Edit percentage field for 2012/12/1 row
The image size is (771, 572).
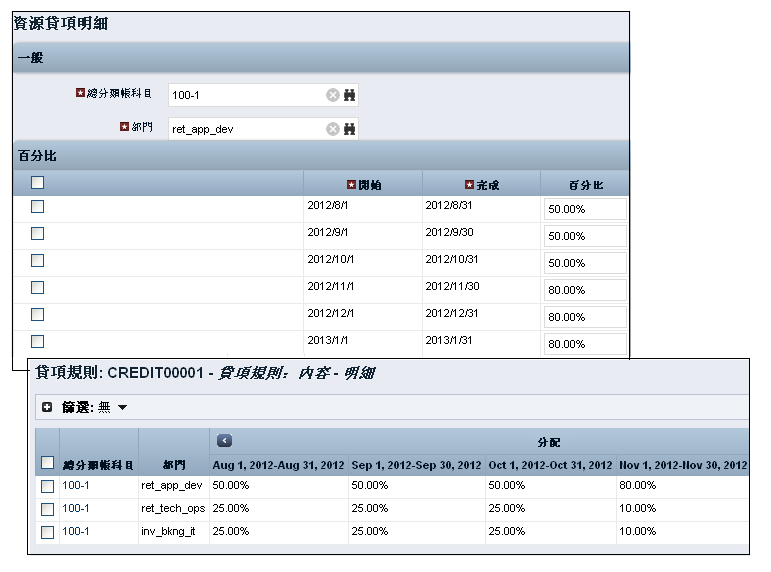[x=585, y=317]
